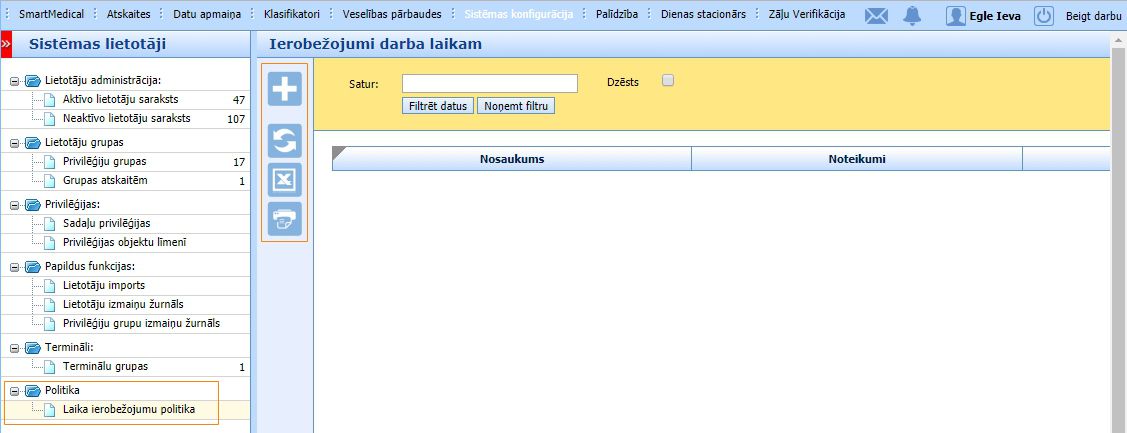Collapse the Lietotāju administrācija tree node

tap(15, 81)
